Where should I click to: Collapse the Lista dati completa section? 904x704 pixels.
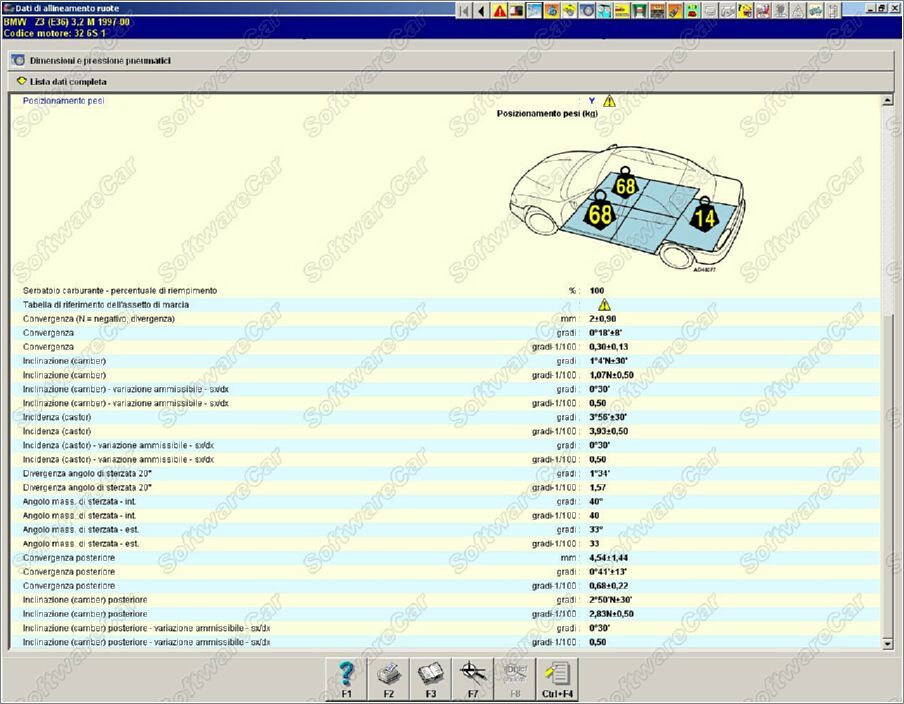coord(451,81)
